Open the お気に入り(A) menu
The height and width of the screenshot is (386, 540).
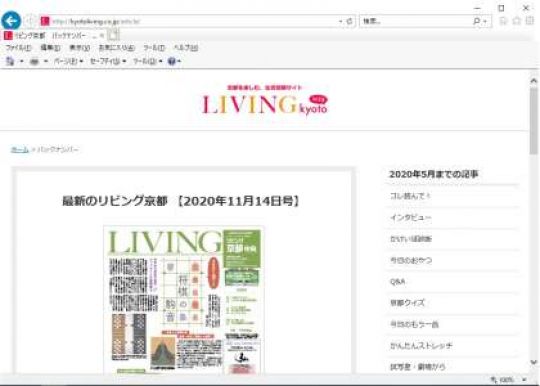116,48
